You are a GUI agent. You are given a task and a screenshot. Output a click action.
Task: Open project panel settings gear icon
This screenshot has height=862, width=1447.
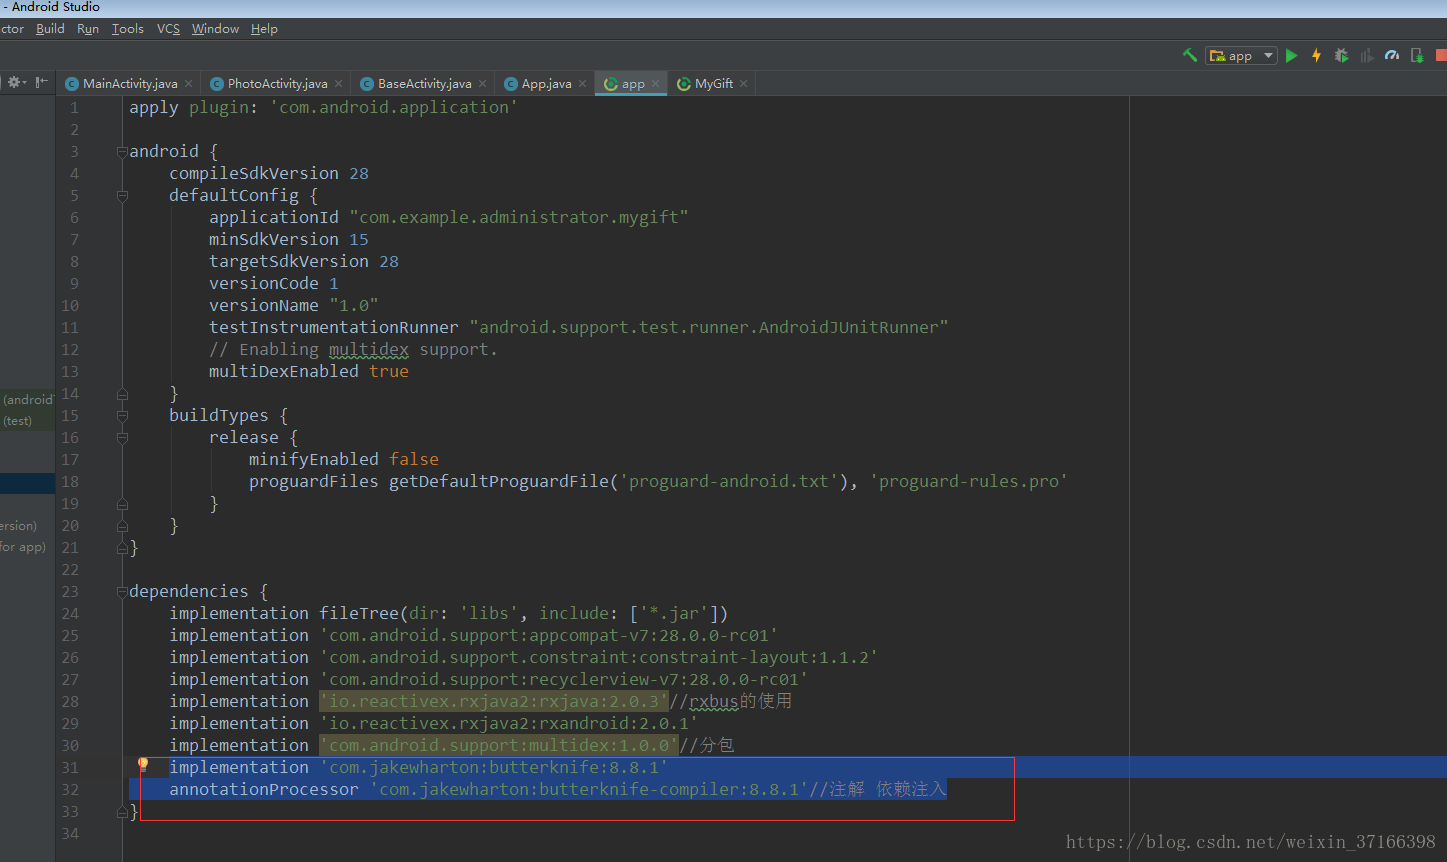coord(17,83)
